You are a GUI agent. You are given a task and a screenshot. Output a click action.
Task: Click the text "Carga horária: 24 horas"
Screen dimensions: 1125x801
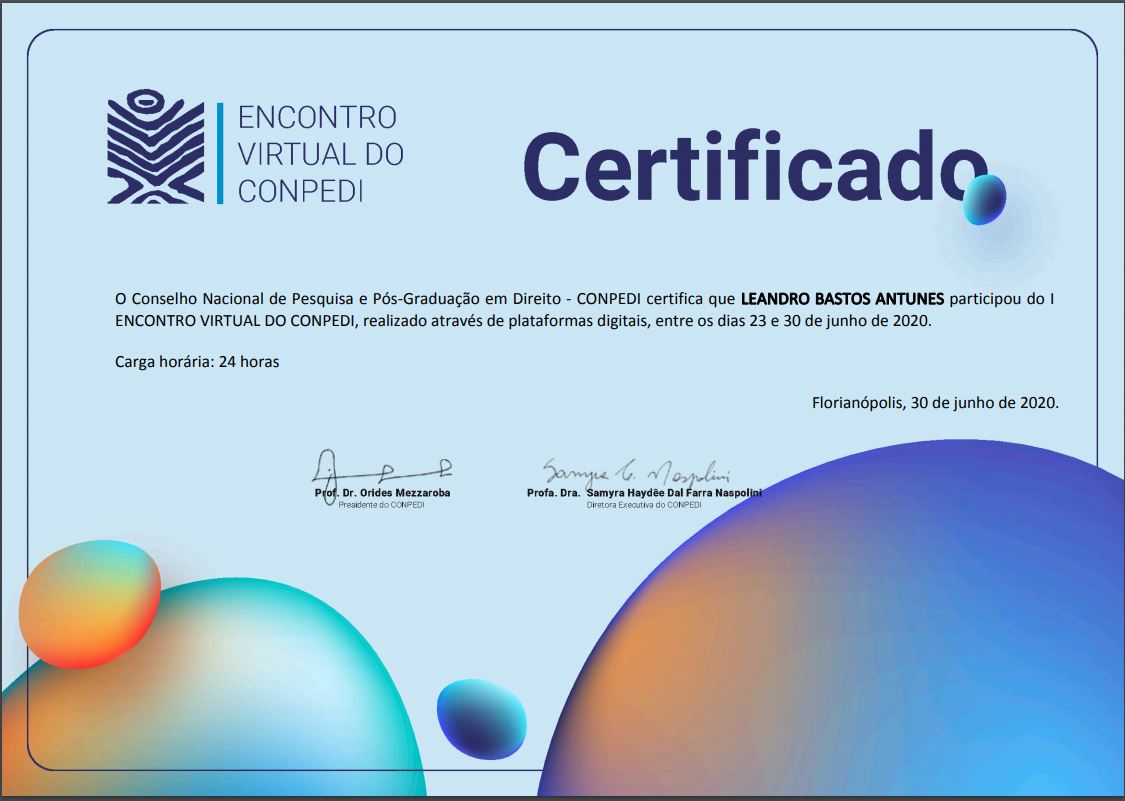tap(197, 362)
